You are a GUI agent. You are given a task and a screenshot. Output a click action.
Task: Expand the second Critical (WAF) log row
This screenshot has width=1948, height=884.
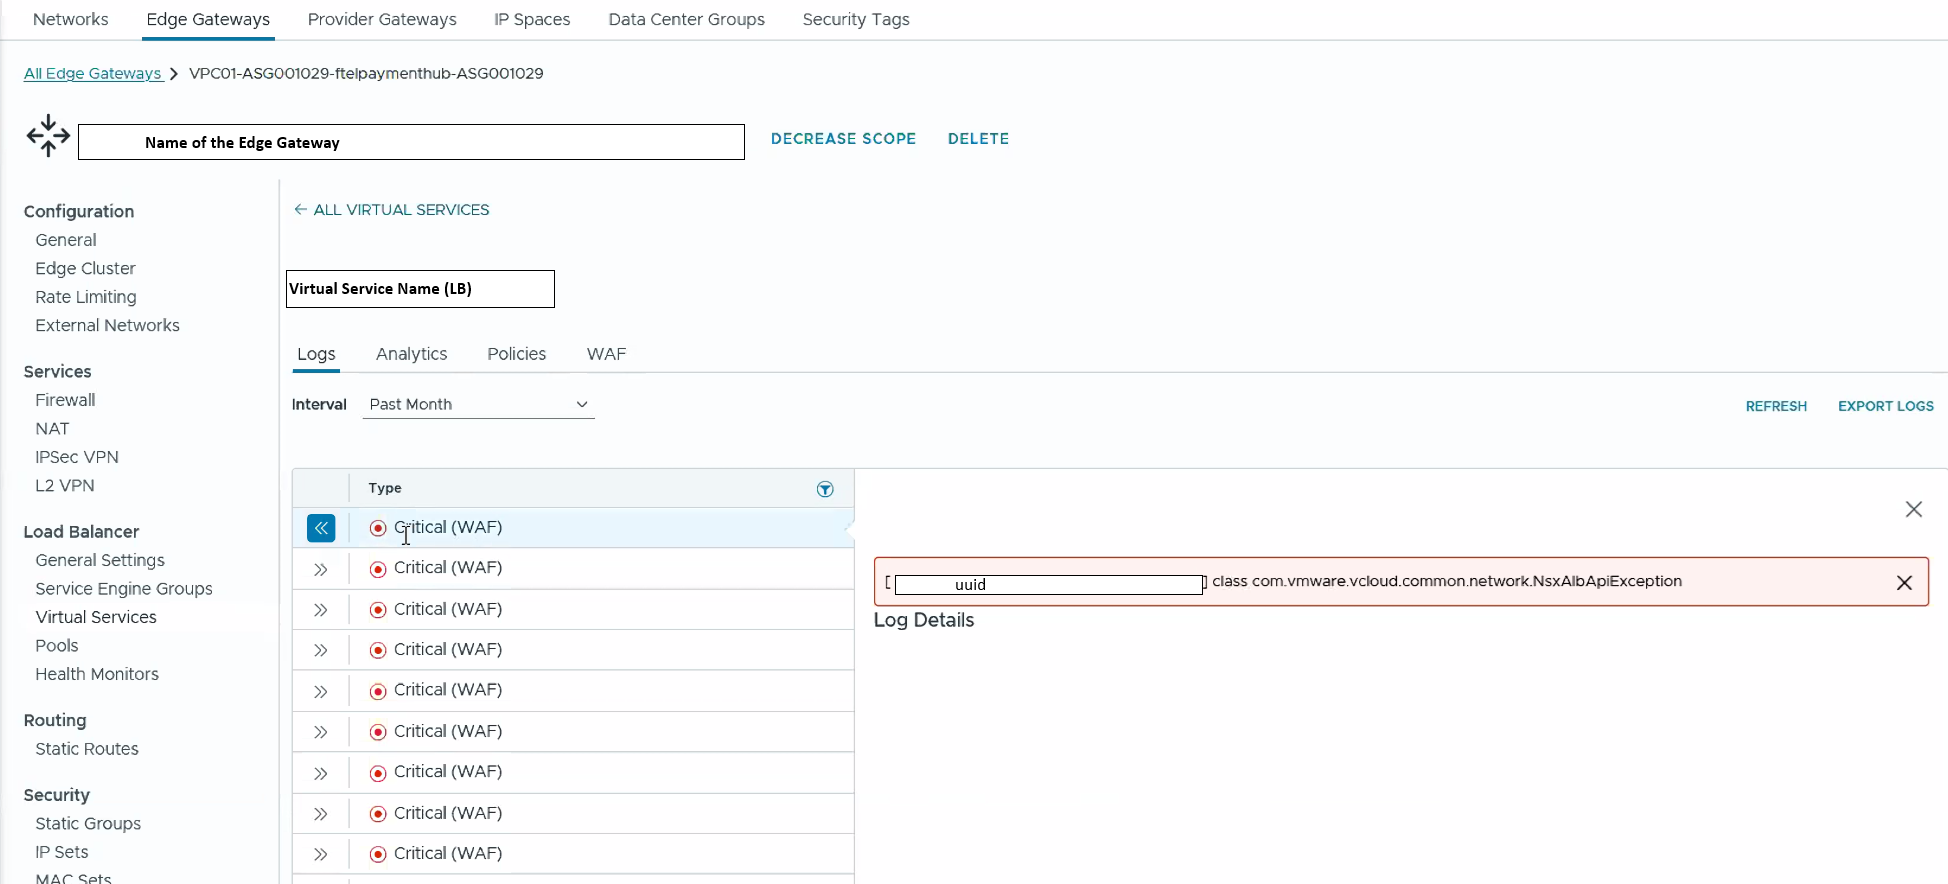click(321, 569)
